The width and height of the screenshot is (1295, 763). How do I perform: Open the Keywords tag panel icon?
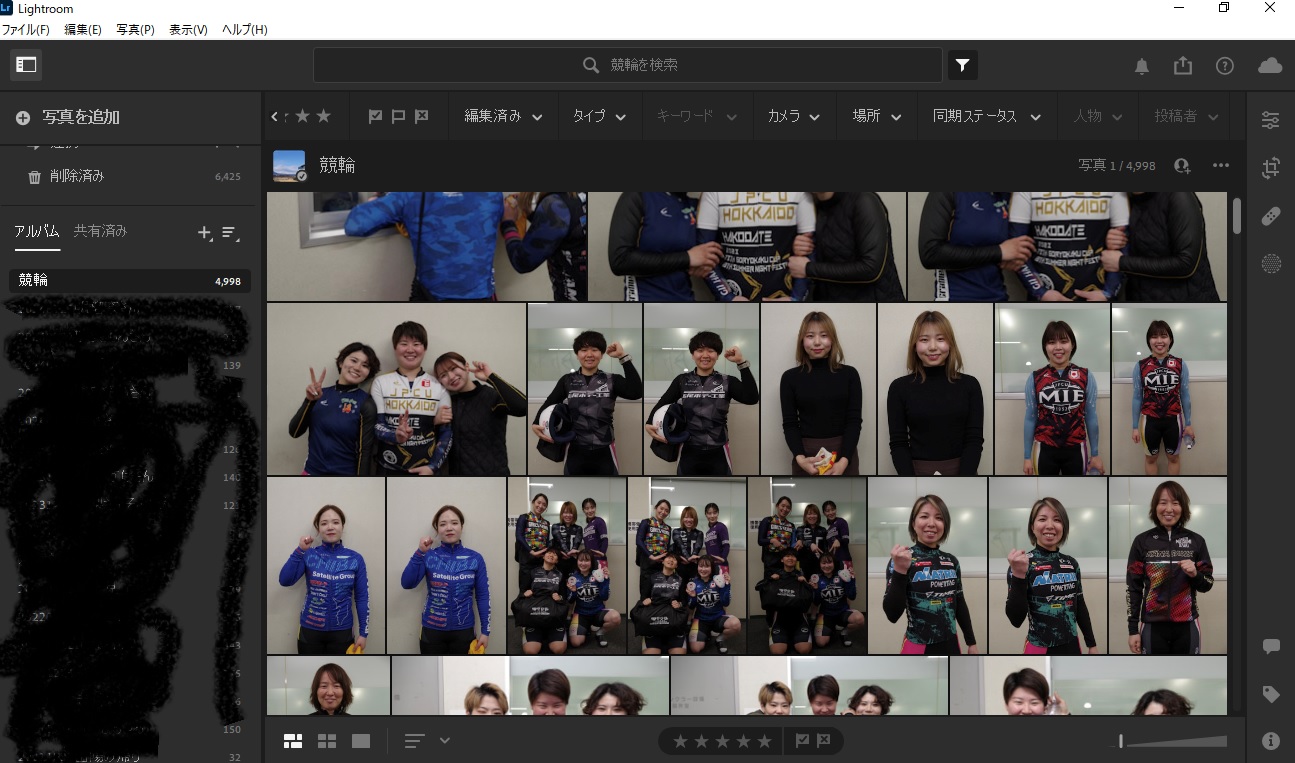[x=1270, y=694]
